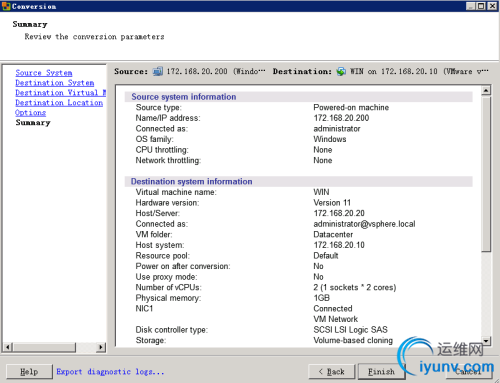Click the 'Resource pool:' label

[x=162, y=256]
